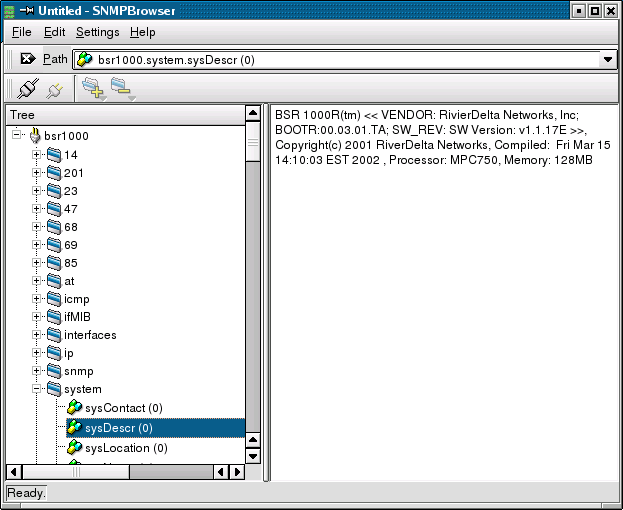This screenshot has width=623, height=510.
Task: Collapse the system tree node
Action: pyautogui.click(x=36, y=389)
